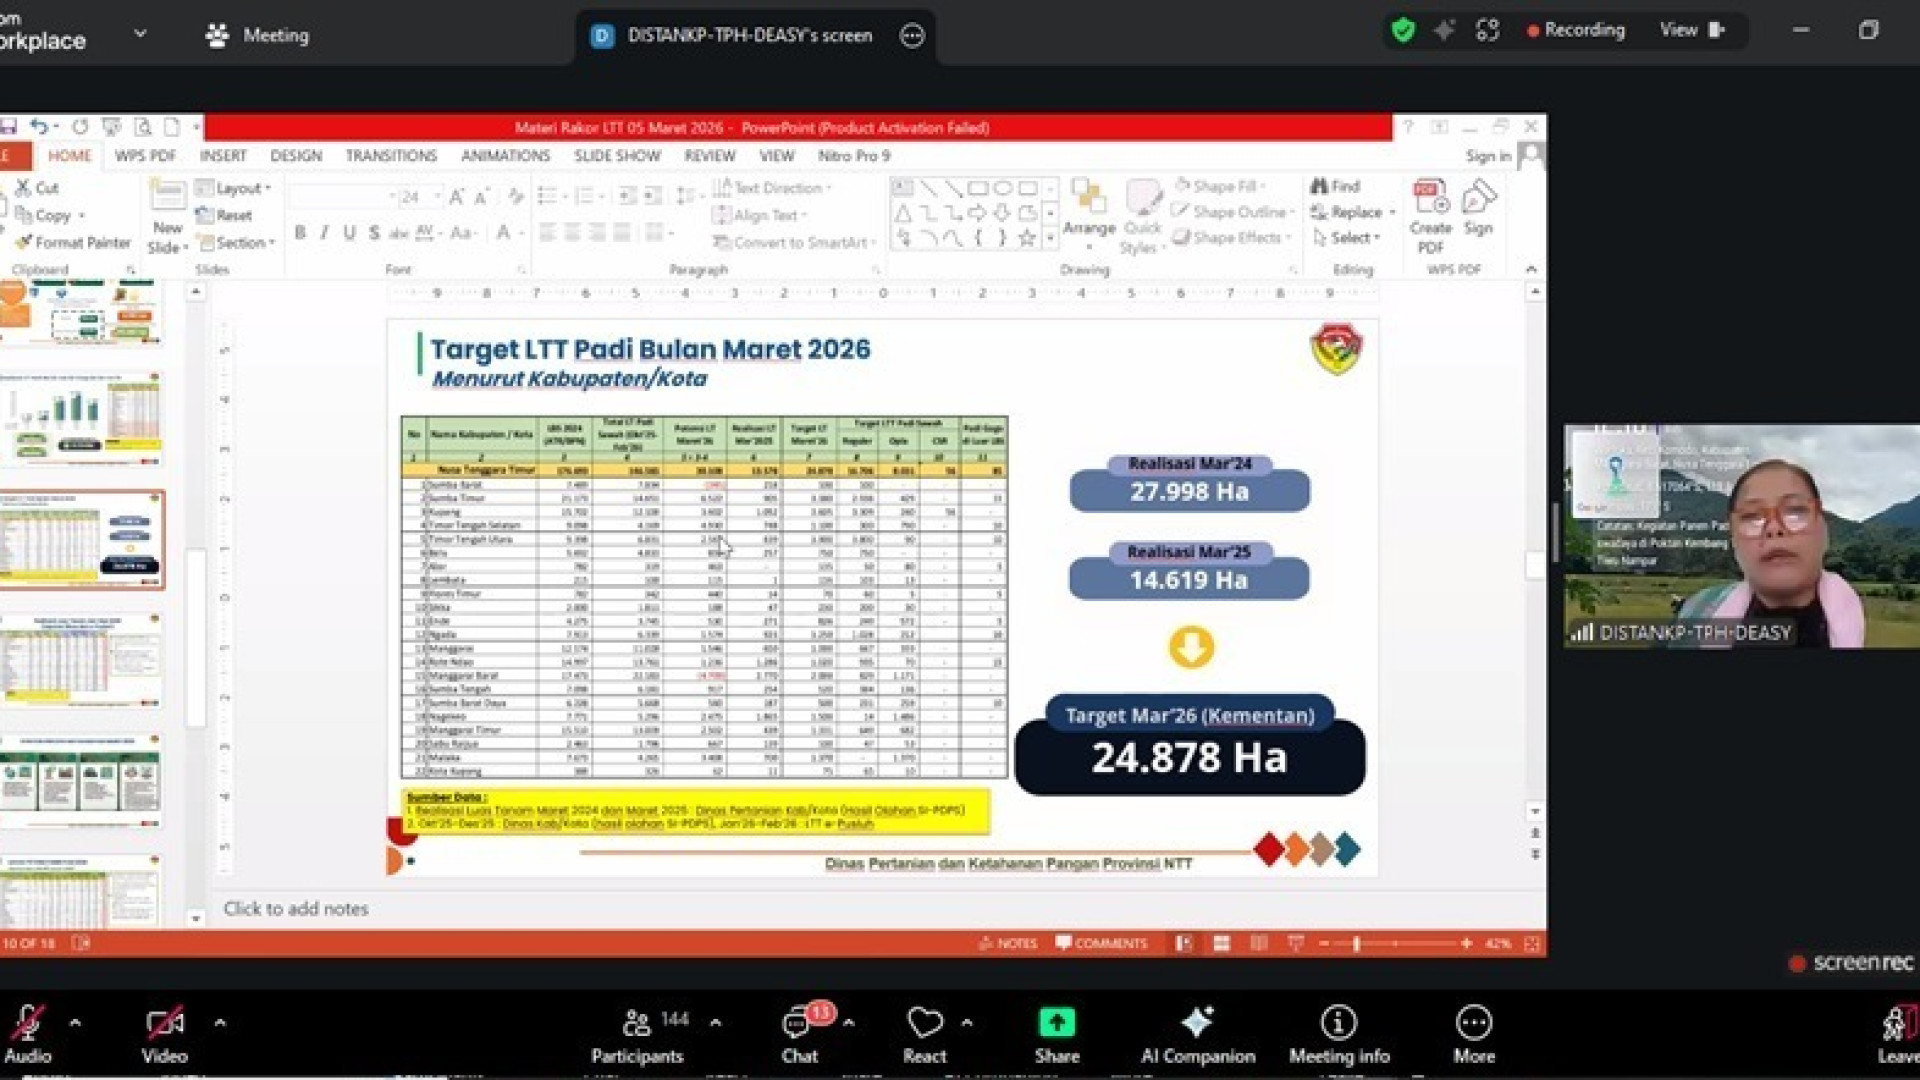Click the green Share screen icon

tap(1056, 1023)
